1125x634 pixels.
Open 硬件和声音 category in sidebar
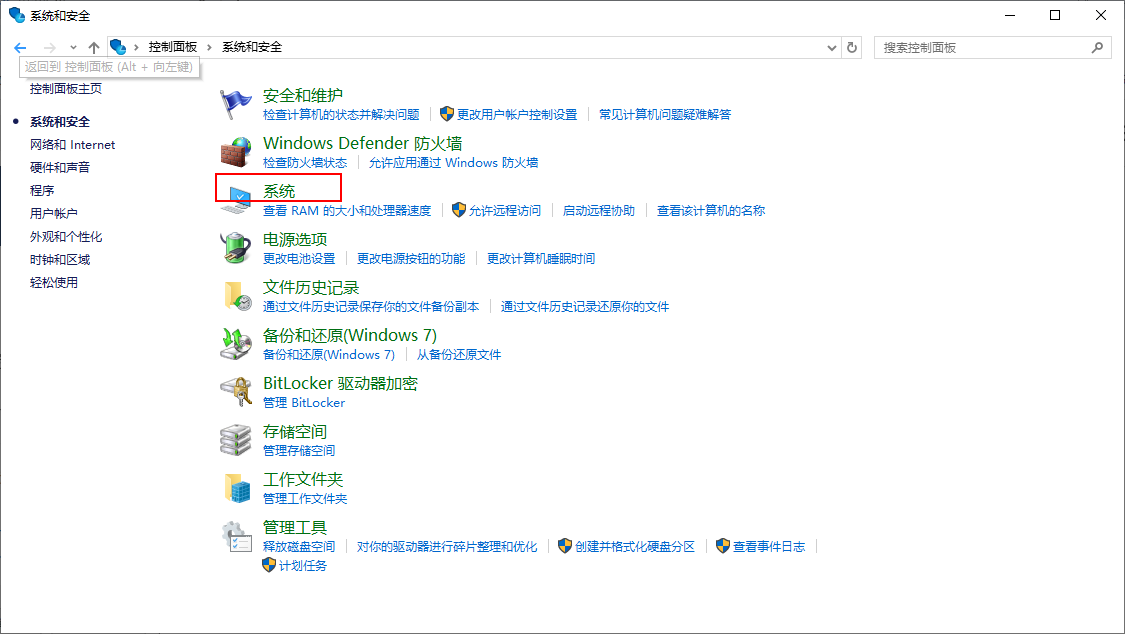(60, 167)
